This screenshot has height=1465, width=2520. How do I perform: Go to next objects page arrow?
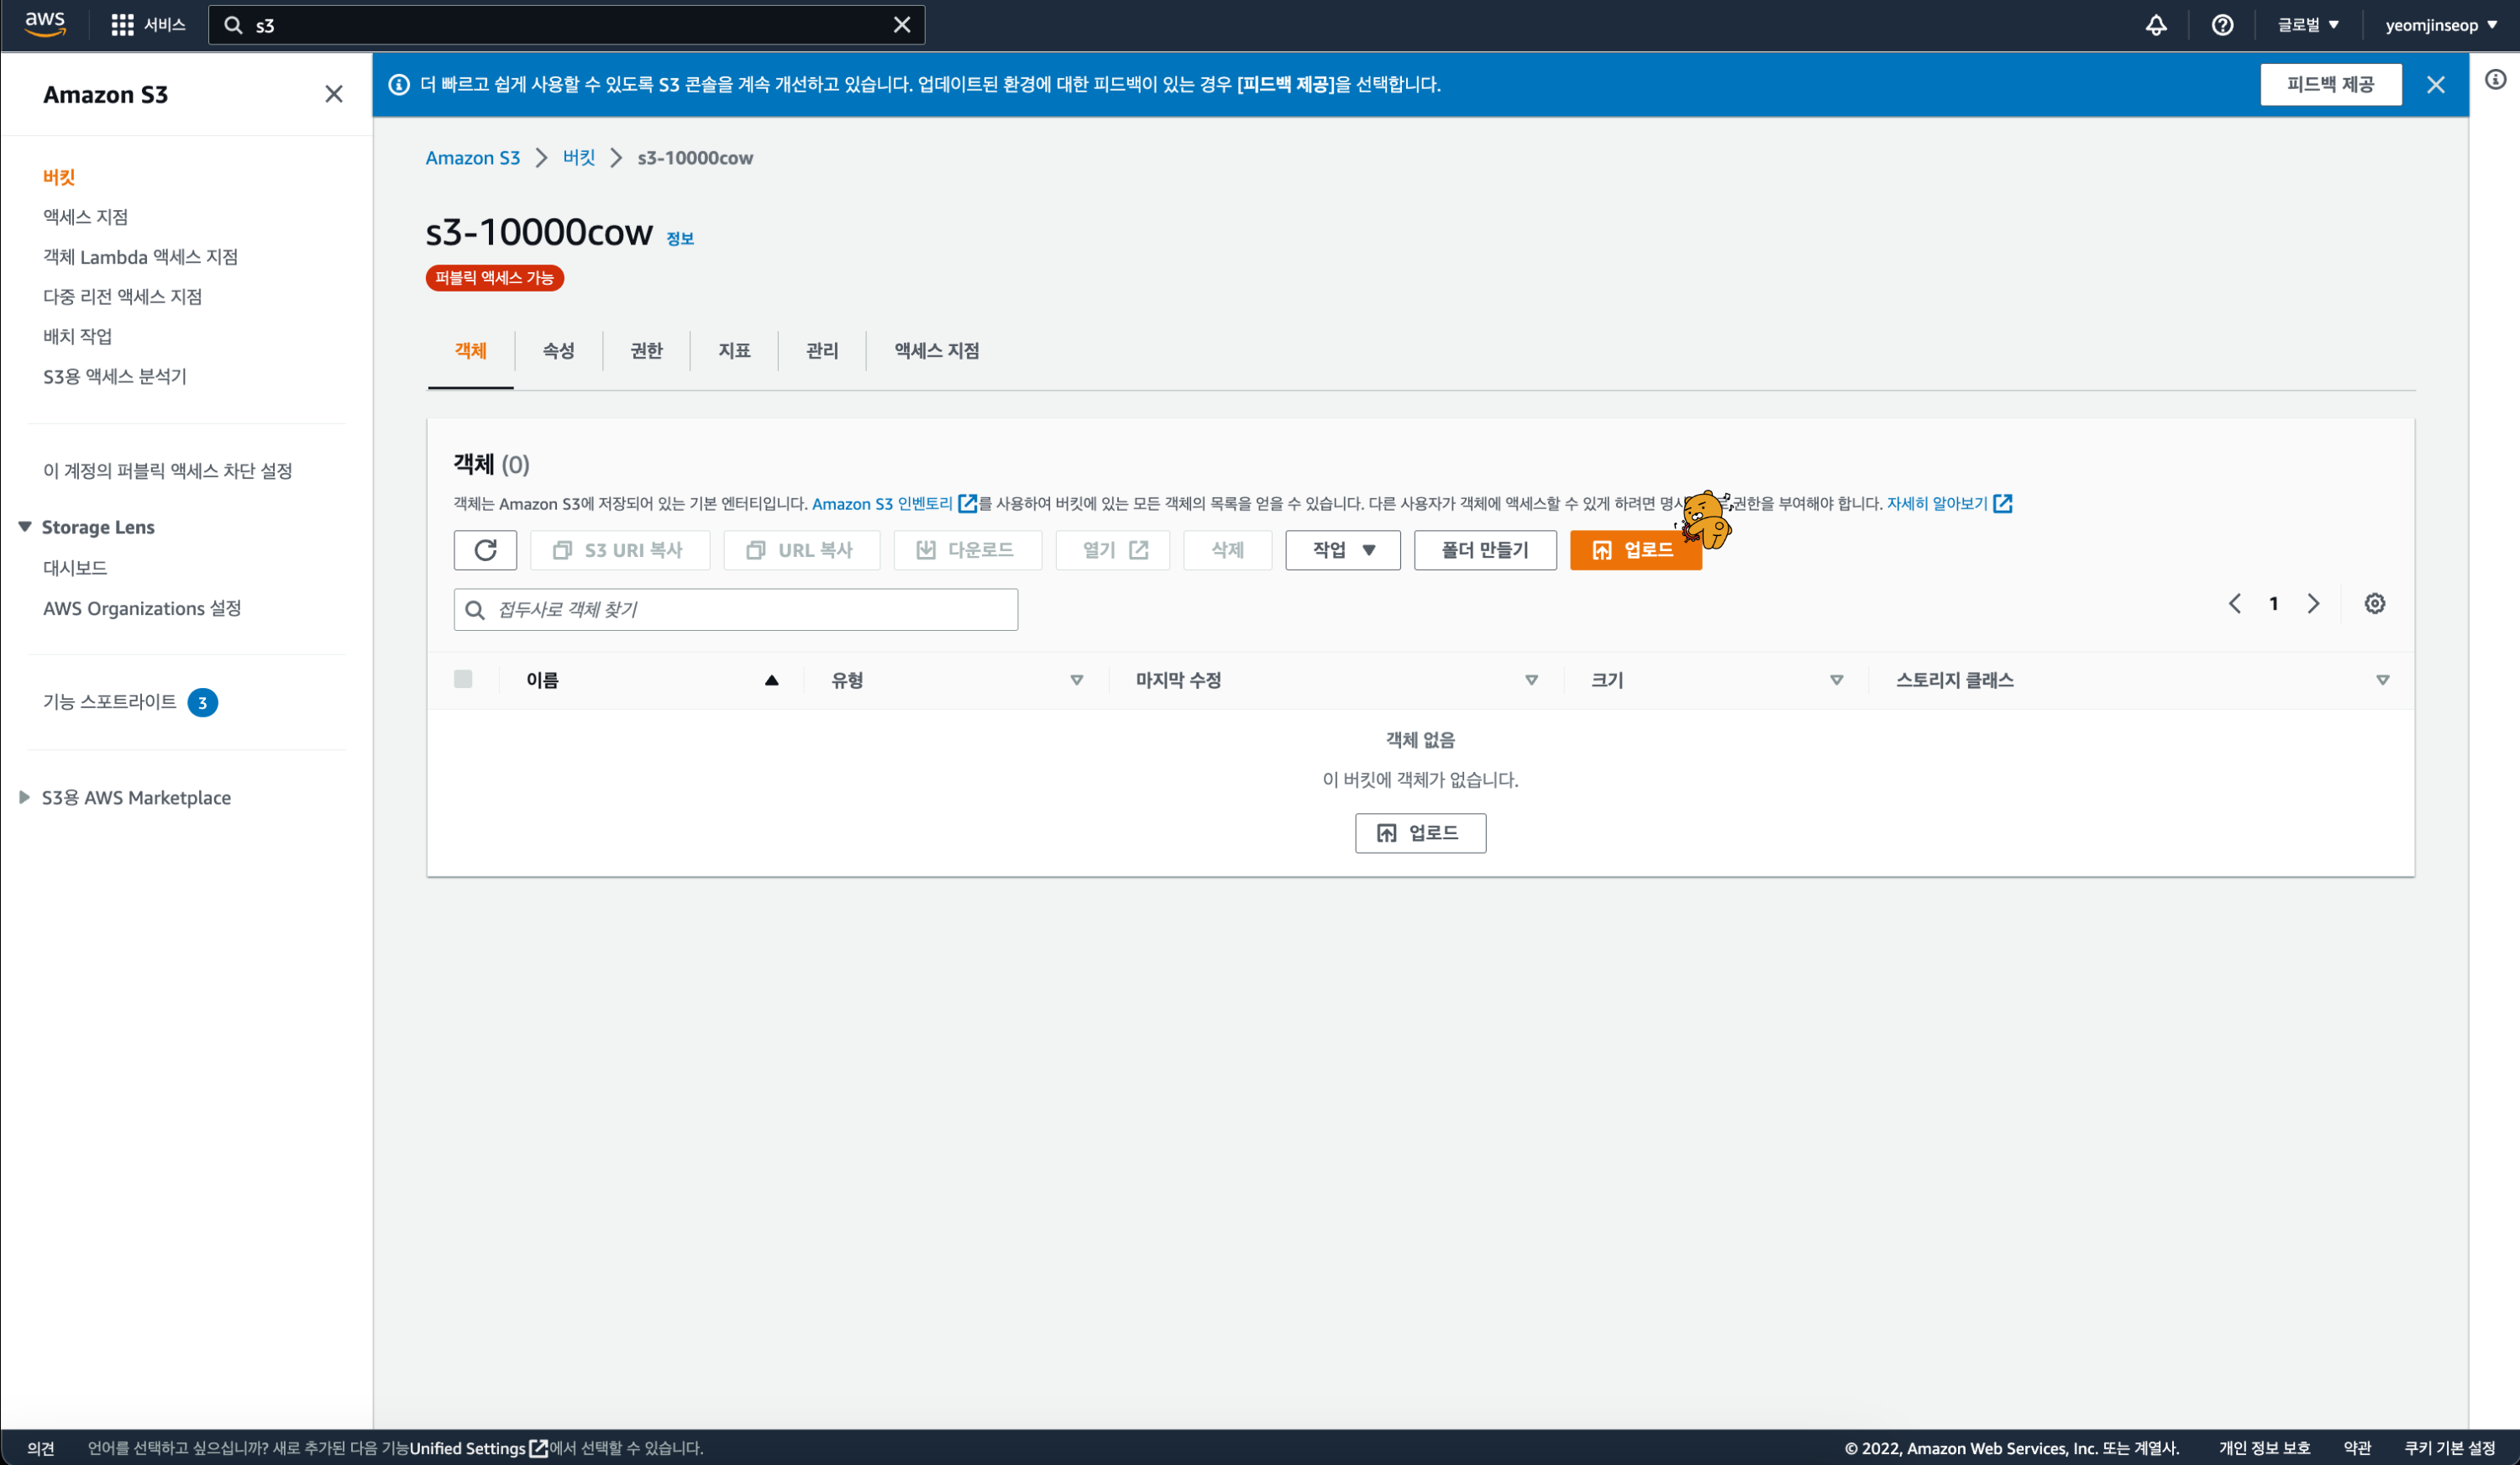pos(2313,603)
